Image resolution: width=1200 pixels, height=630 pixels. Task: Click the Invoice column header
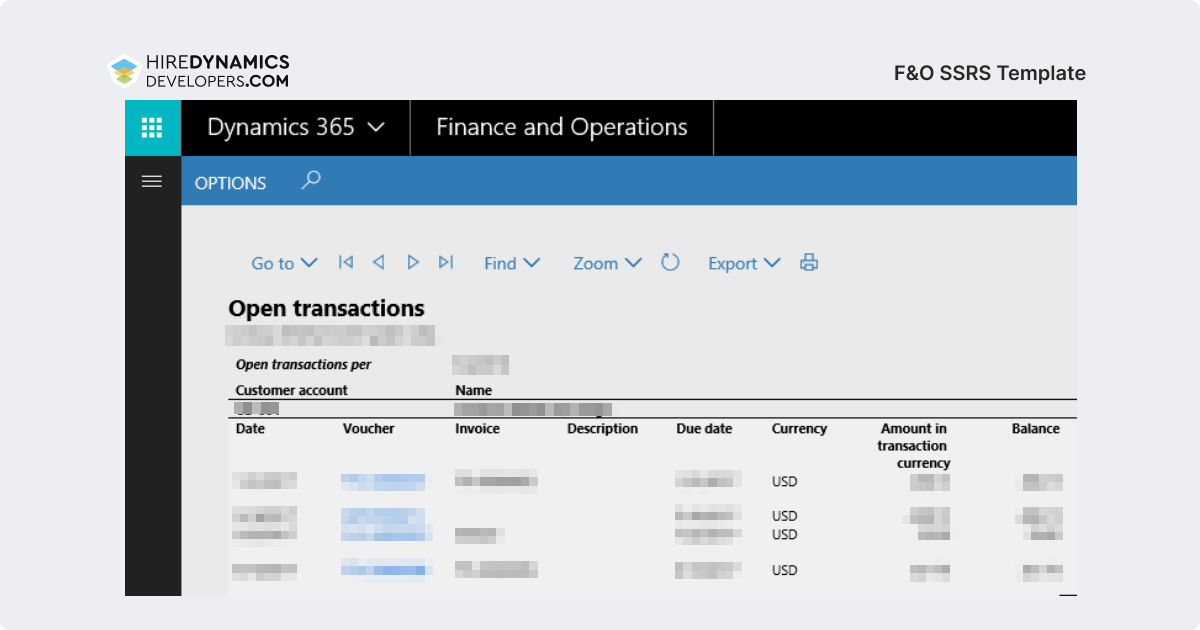pos(477,429)
